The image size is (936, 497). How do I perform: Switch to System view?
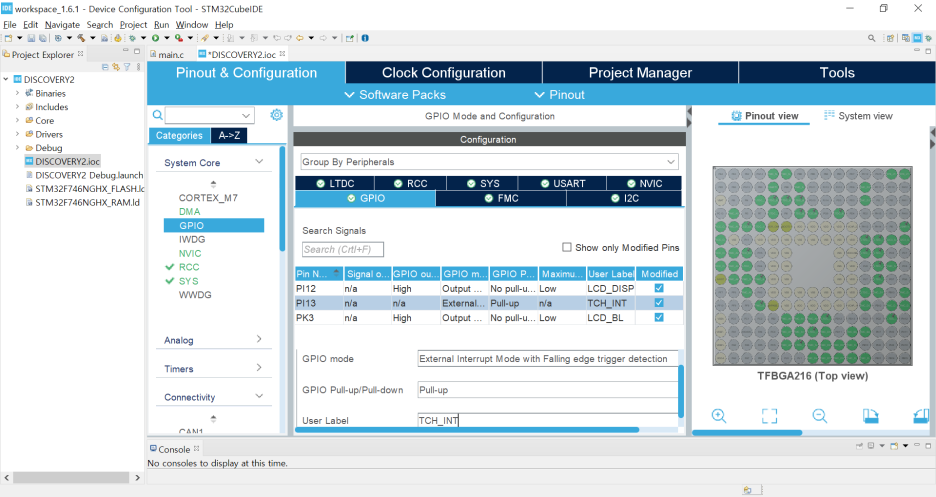click(858, 116)
